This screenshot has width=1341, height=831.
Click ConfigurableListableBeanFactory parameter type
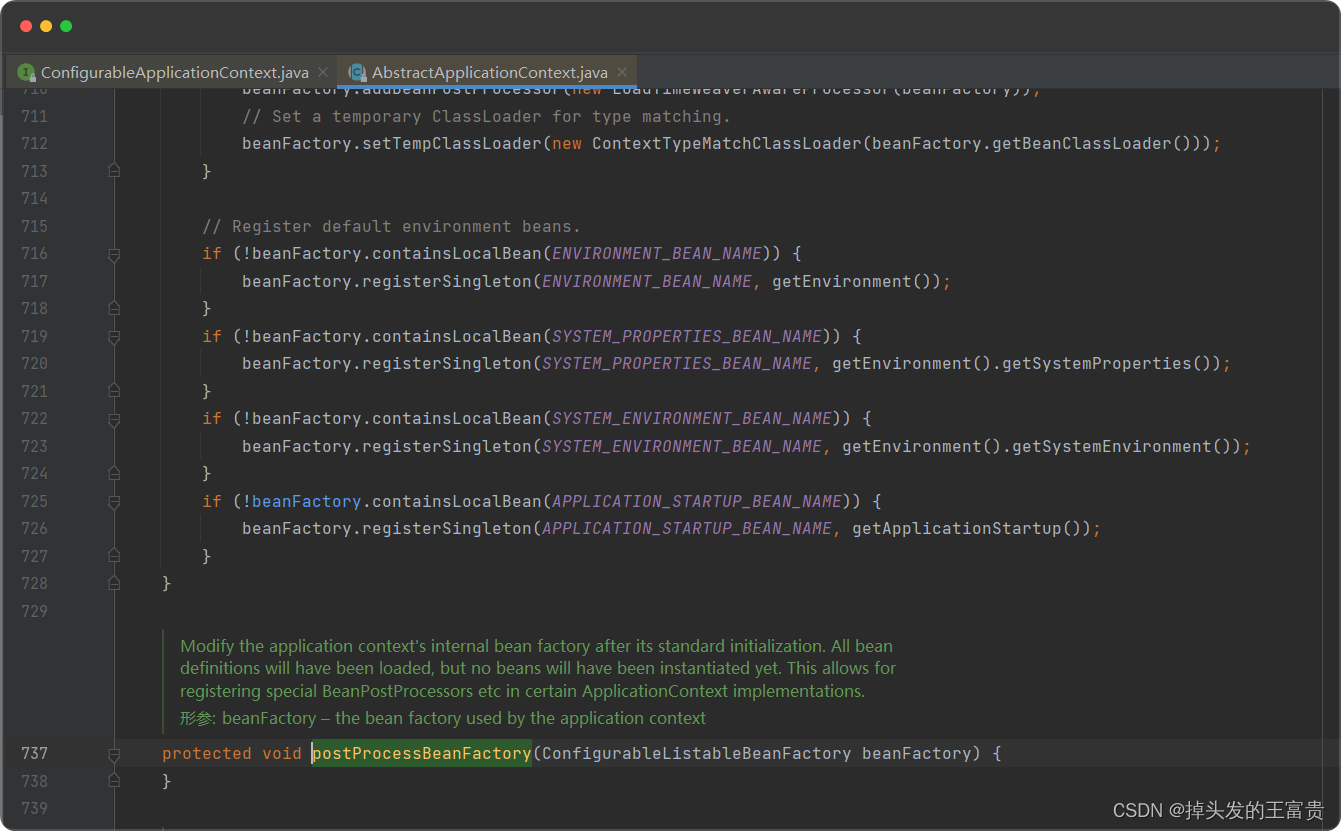point(697,753)
